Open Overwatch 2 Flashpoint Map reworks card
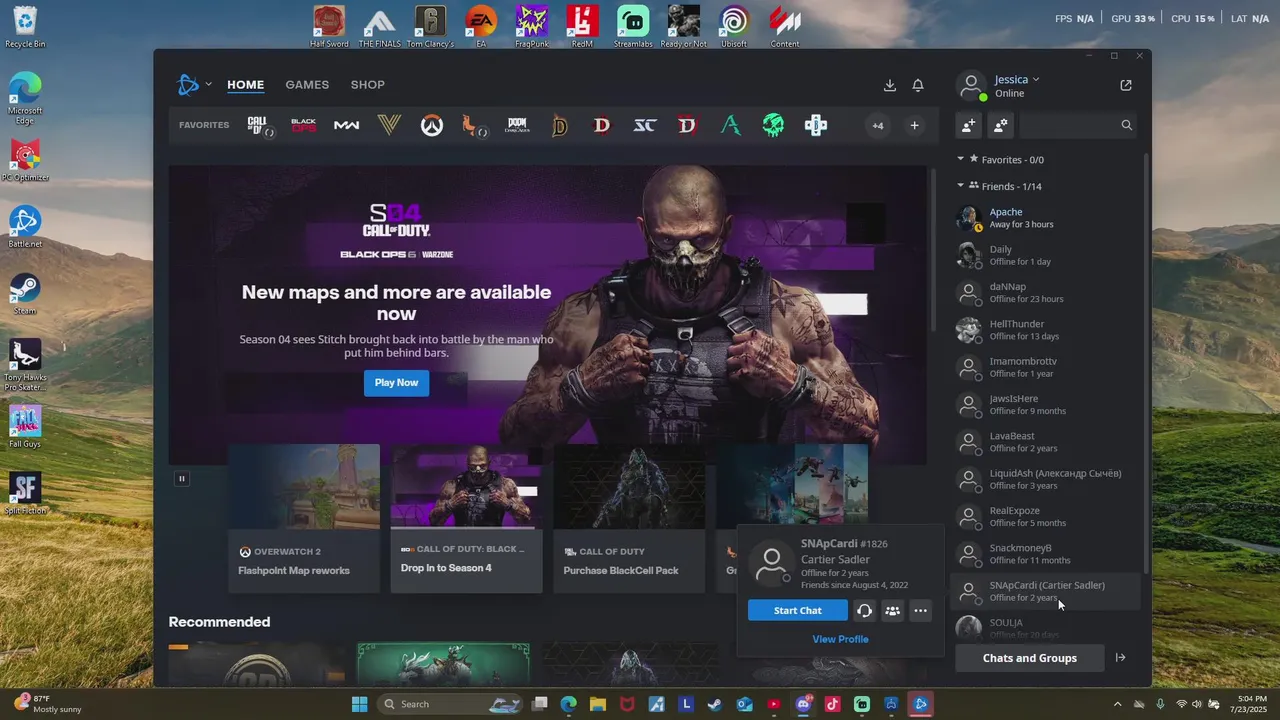 point(304,518)
